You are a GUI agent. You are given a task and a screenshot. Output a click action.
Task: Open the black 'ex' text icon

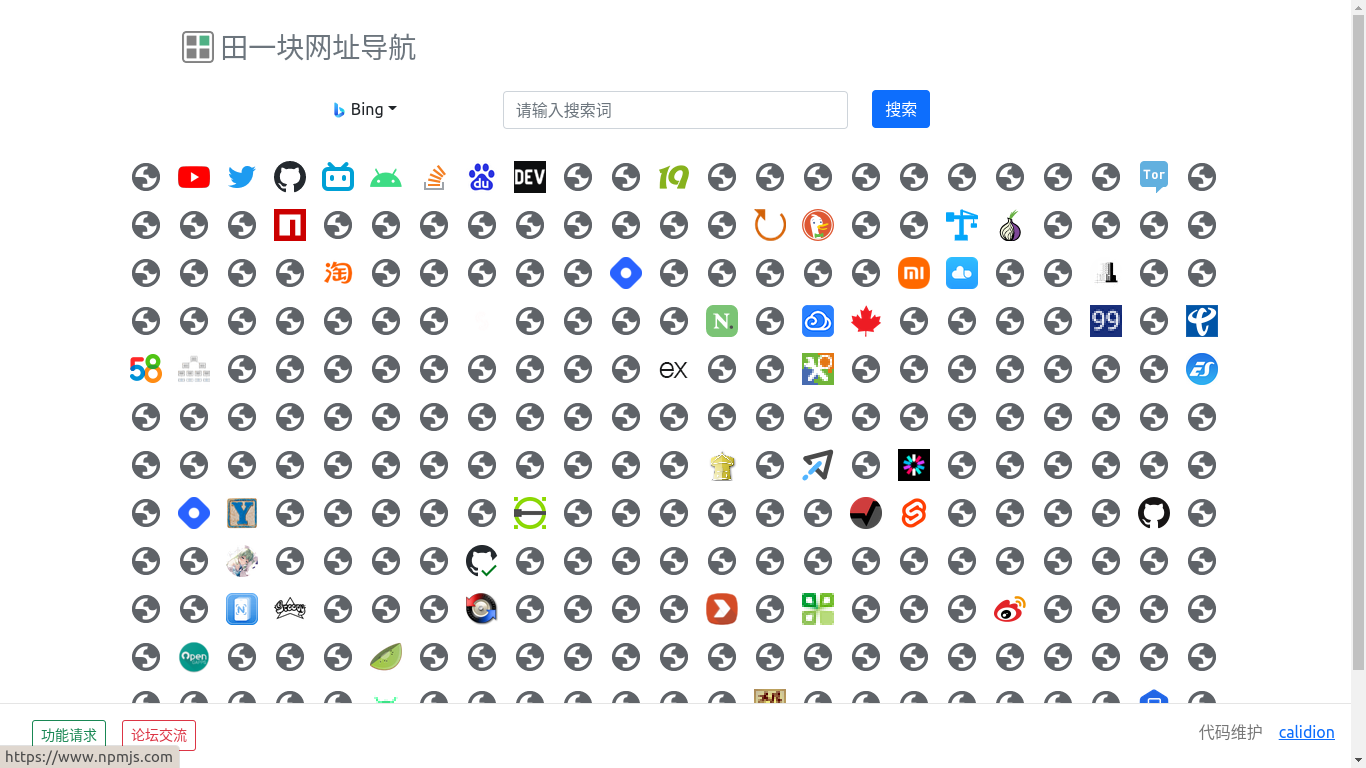click(x=674, y=369)
